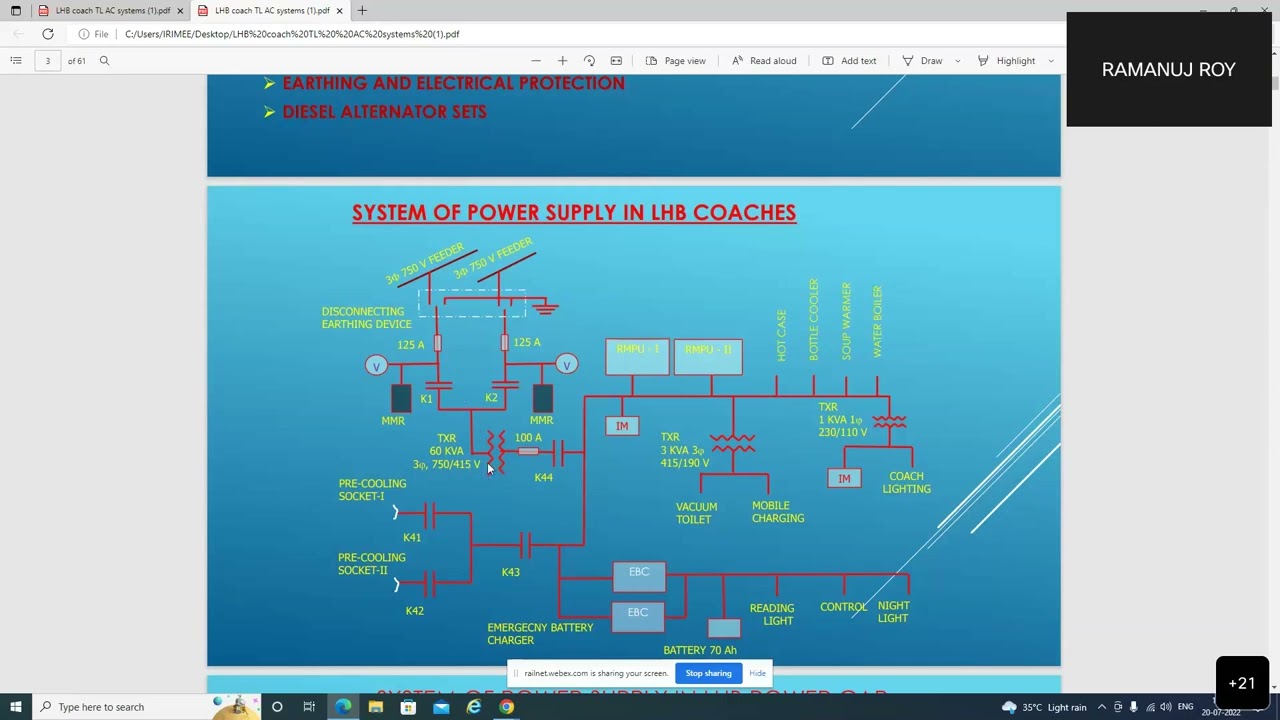Open Microsoft Edge from taskbar

click(x=343, y=707)
